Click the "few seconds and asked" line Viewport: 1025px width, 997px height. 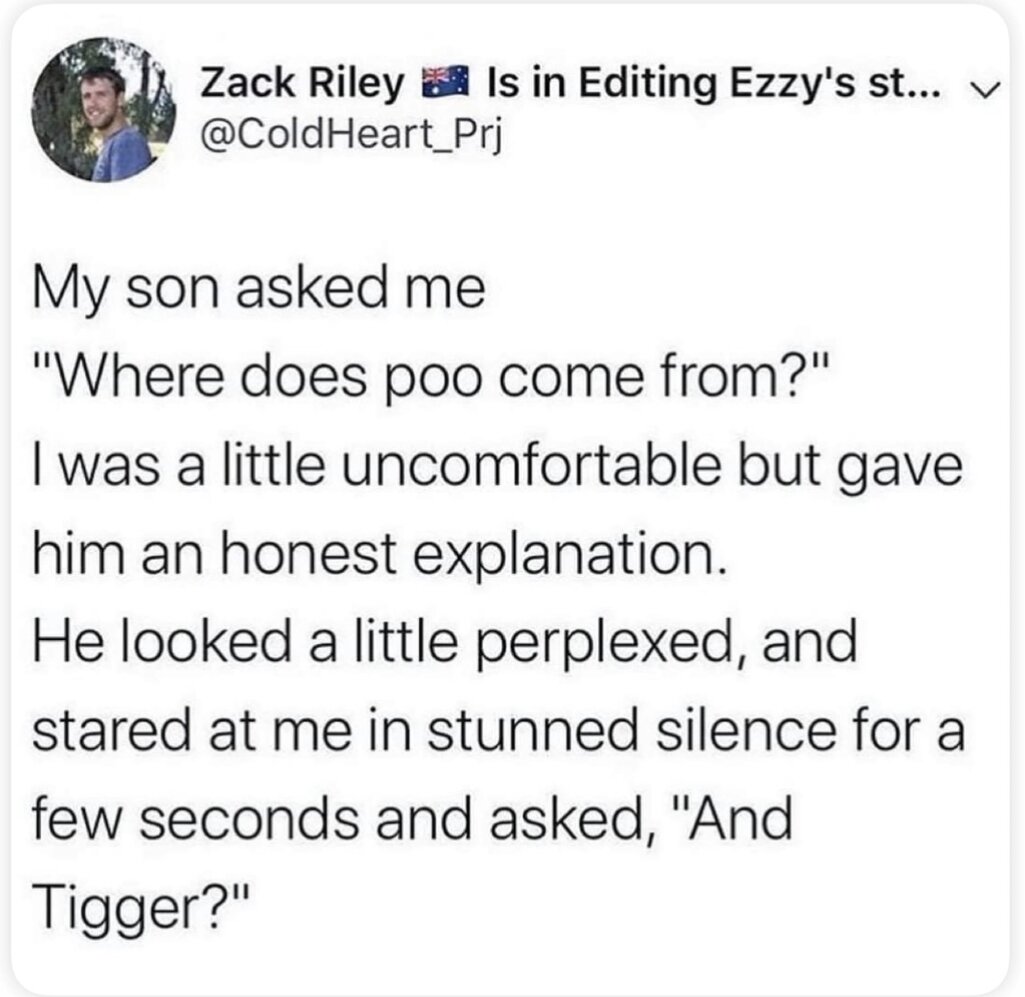click(x=339, y=820)
